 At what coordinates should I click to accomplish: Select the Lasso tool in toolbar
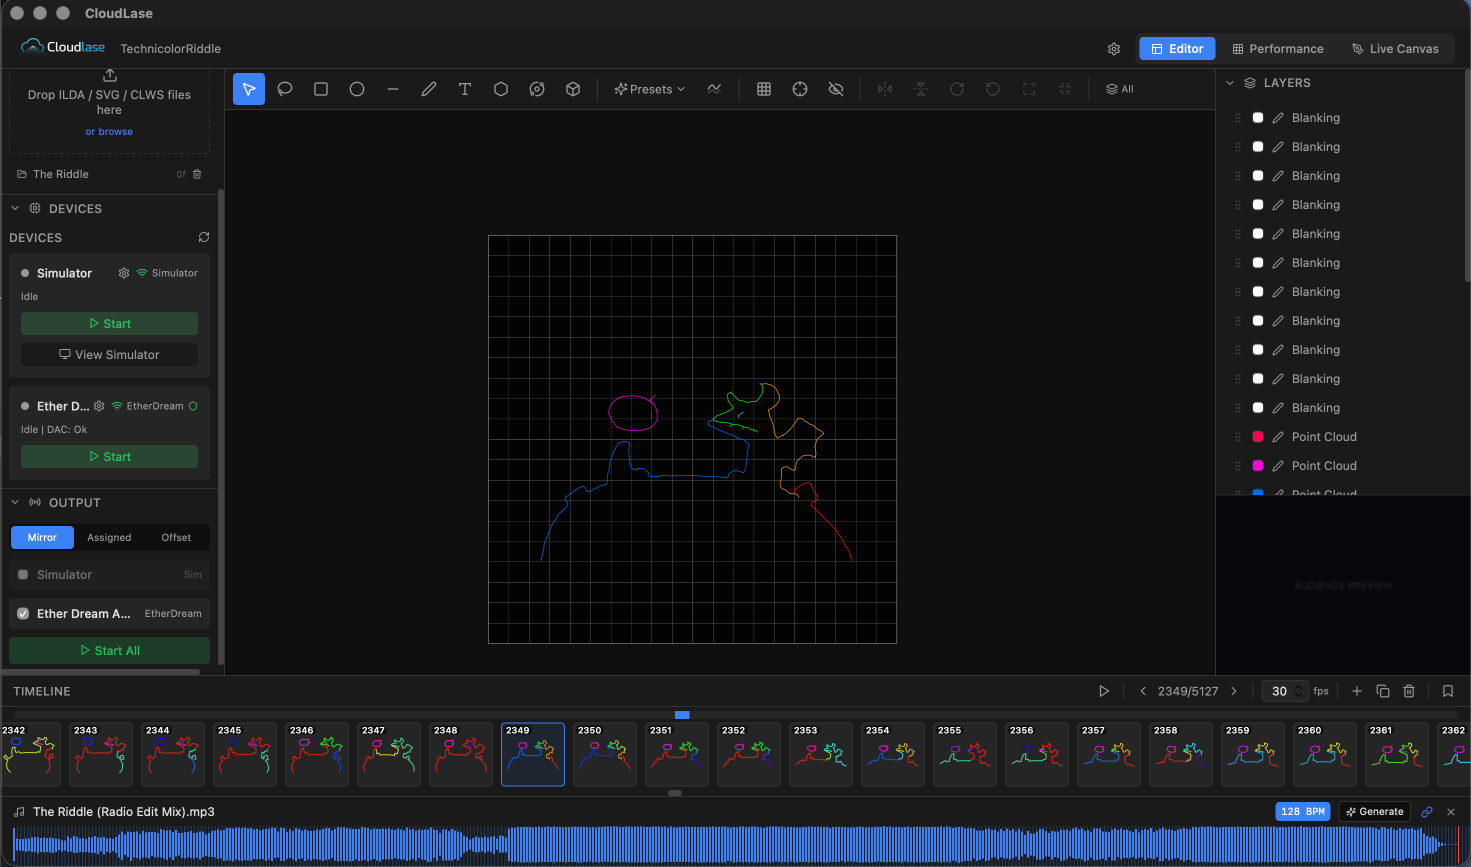click(x=285, y=89)
